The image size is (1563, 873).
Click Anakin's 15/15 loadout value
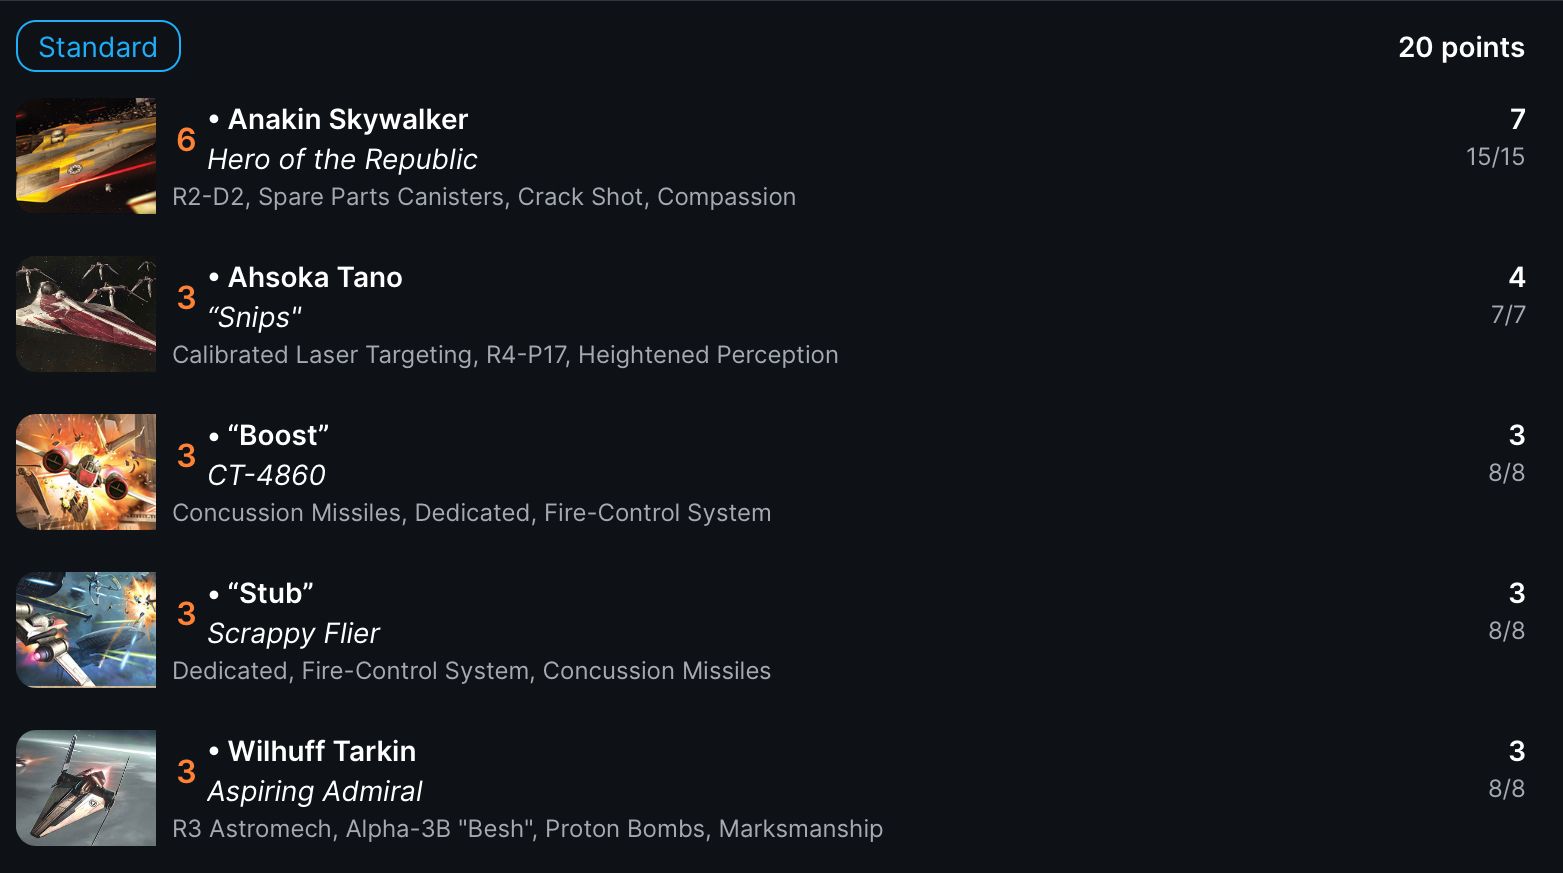(x=1495, y=157)
